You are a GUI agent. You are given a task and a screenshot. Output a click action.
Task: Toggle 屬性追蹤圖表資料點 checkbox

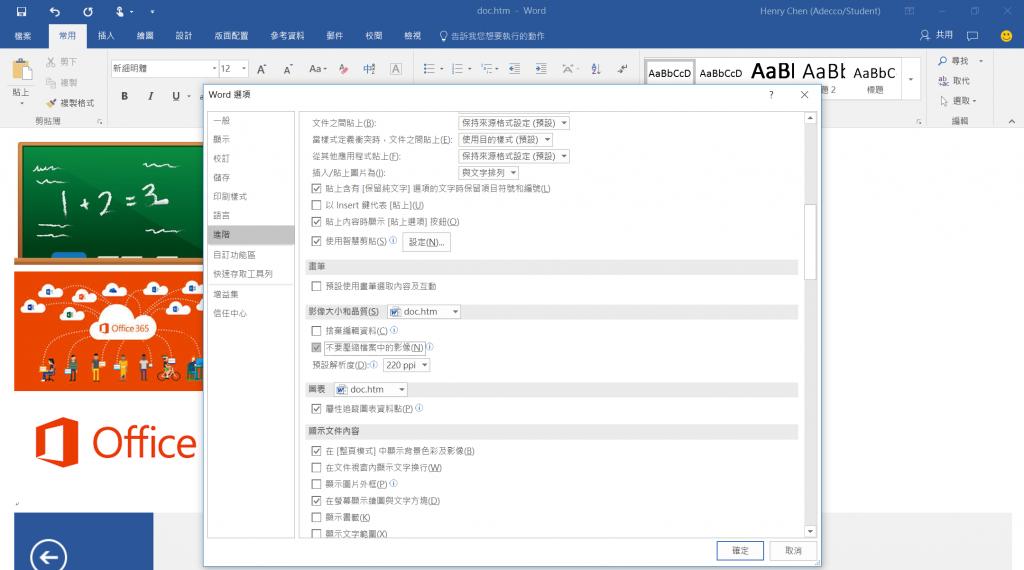pyautogui.click(x=316, y=409)
